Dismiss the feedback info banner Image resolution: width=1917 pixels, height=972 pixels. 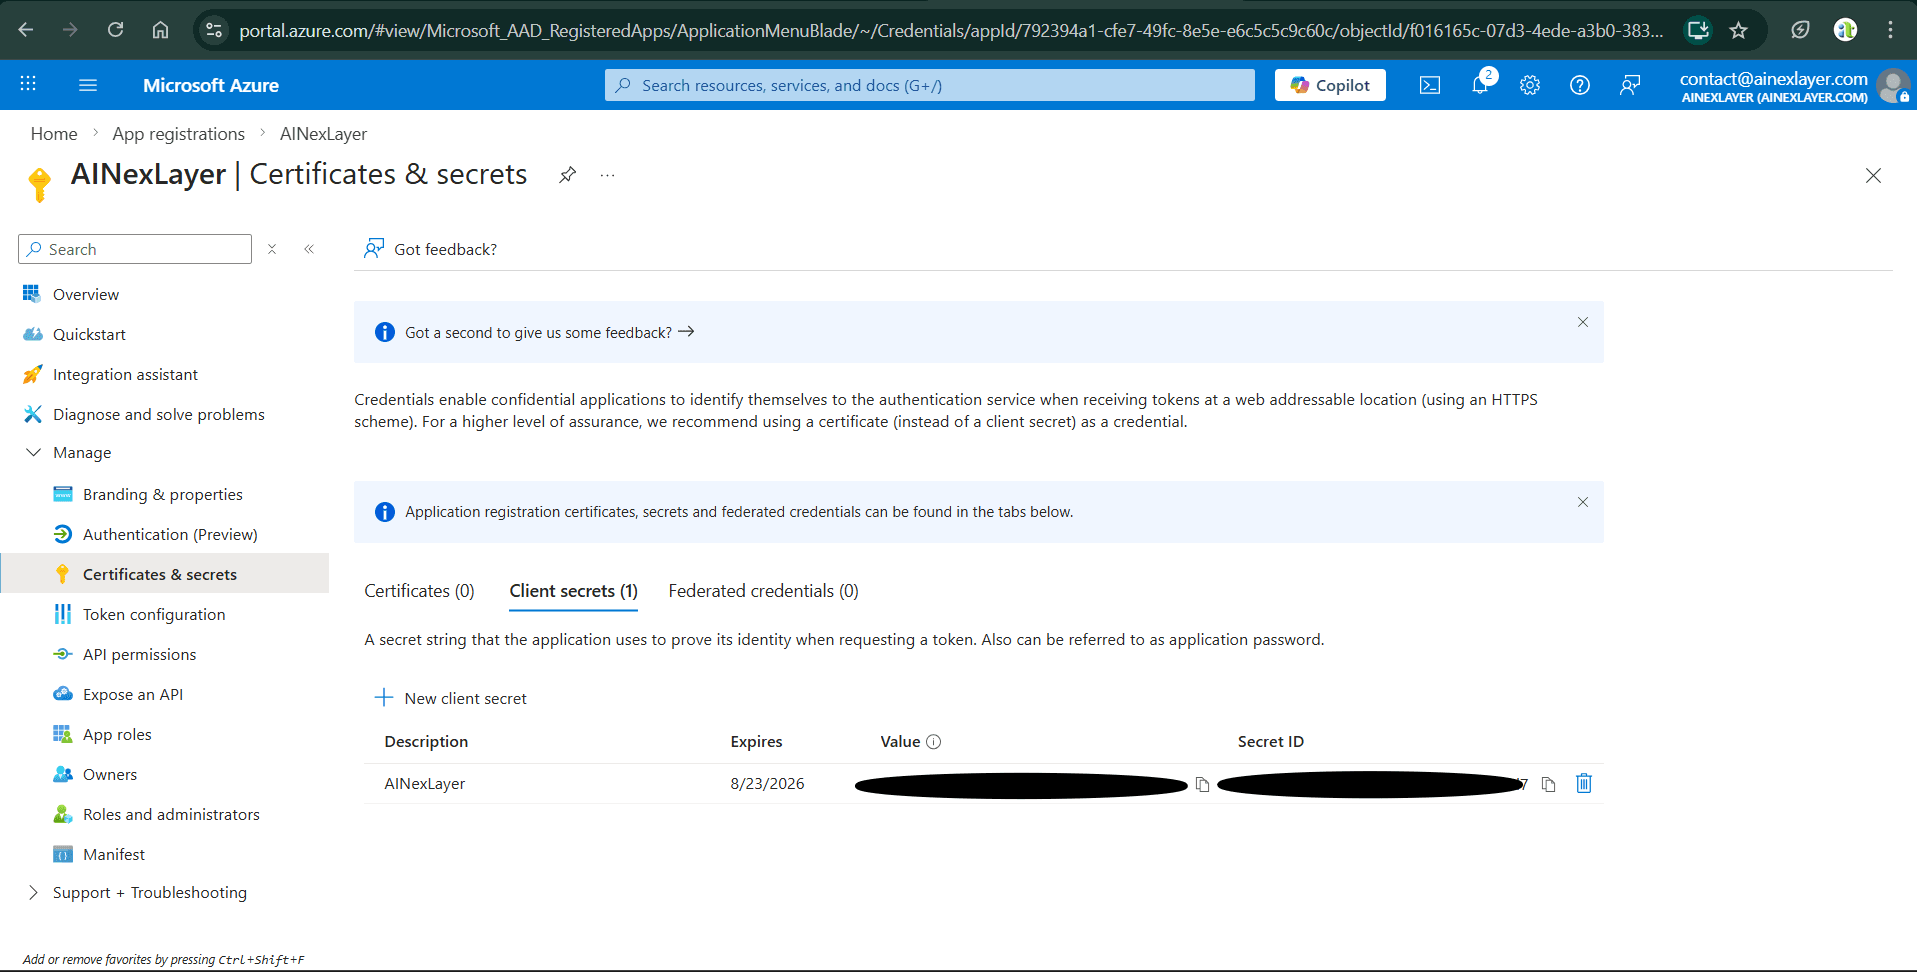[1583, 322]
